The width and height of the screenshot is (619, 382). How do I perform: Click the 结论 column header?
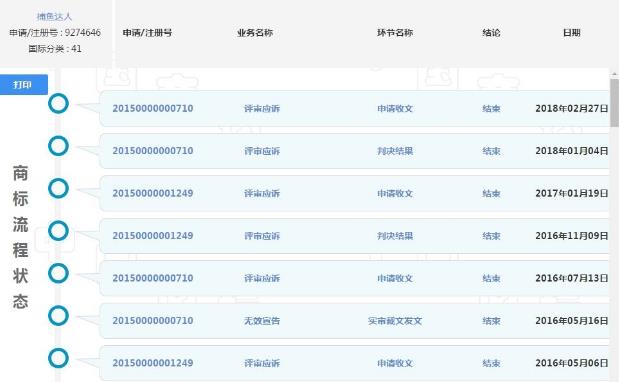pyautogui.click(x=491, y=33)
